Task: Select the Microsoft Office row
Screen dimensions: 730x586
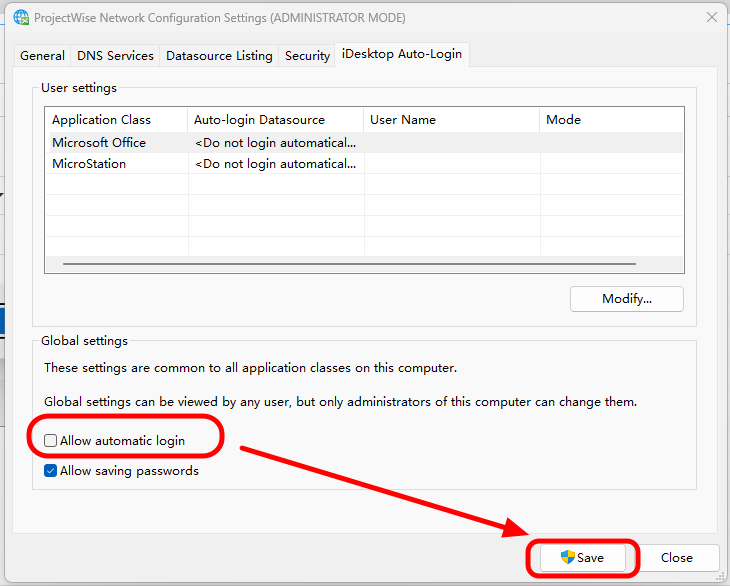Action: (366, 143)
